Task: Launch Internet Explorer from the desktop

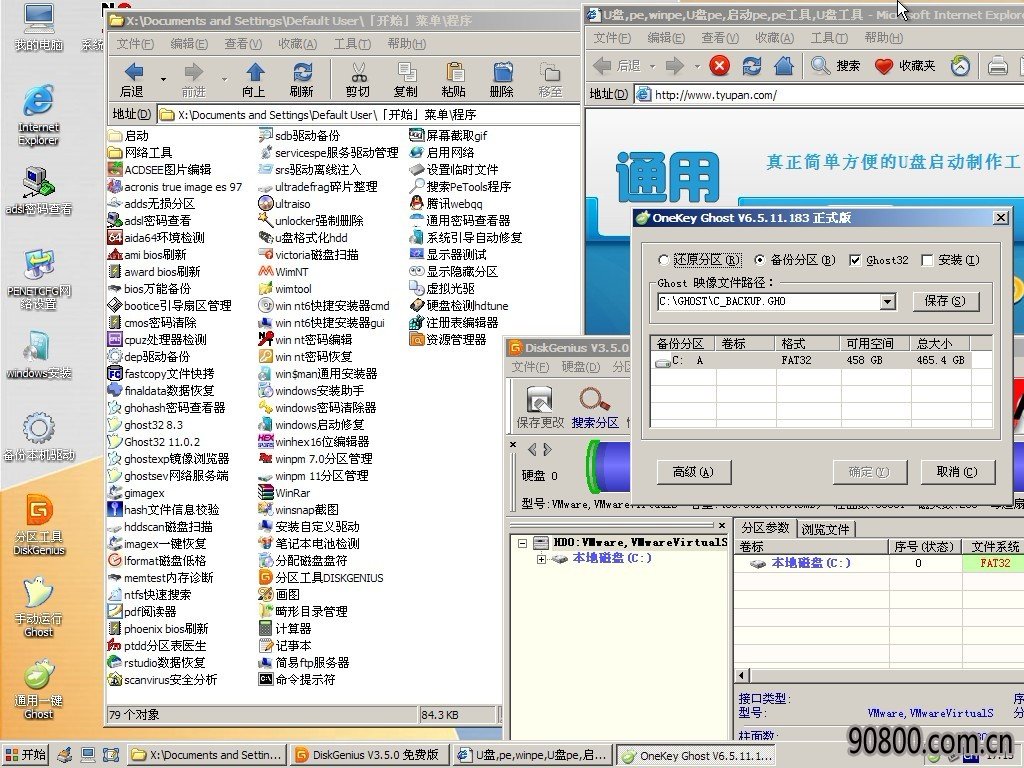Action: 39,115
